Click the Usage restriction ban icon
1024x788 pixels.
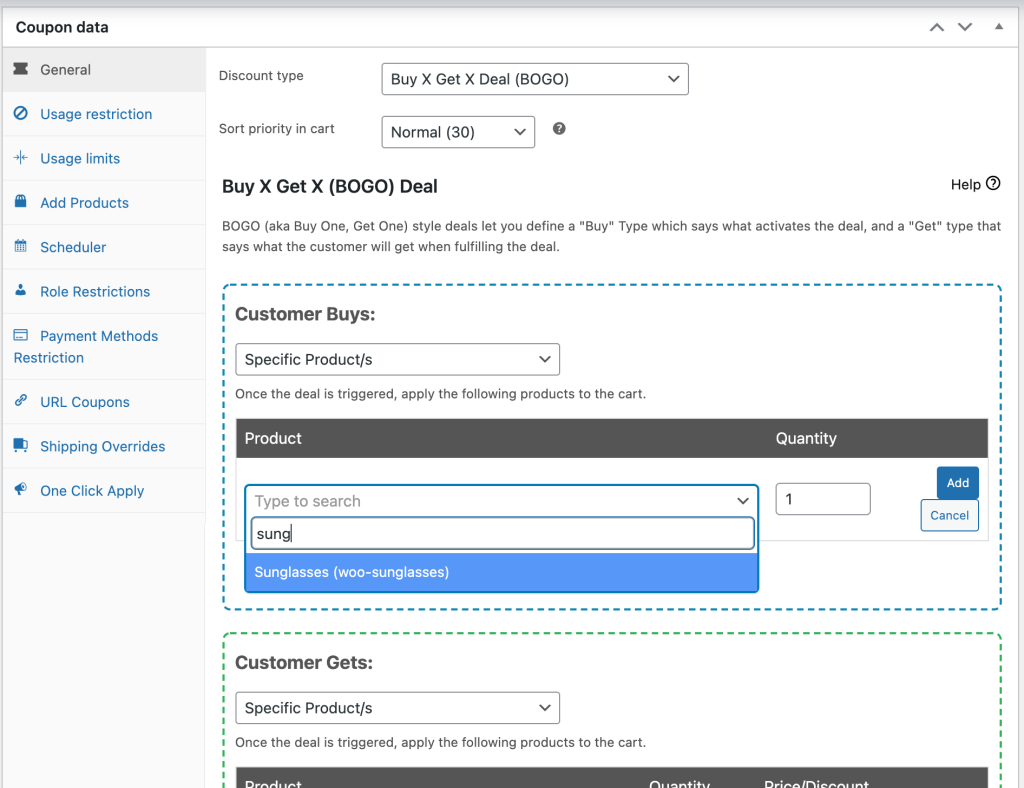21,113
